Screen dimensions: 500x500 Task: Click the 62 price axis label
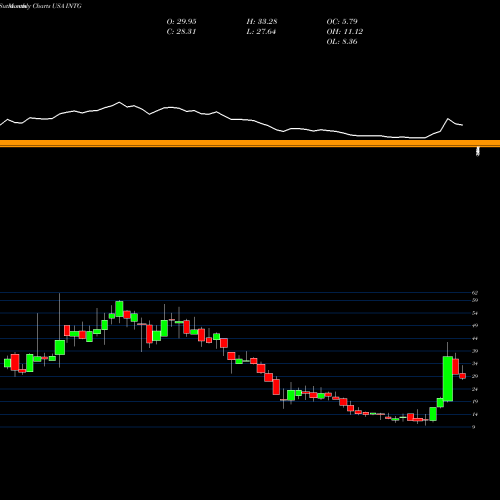[x=475, y=293]
